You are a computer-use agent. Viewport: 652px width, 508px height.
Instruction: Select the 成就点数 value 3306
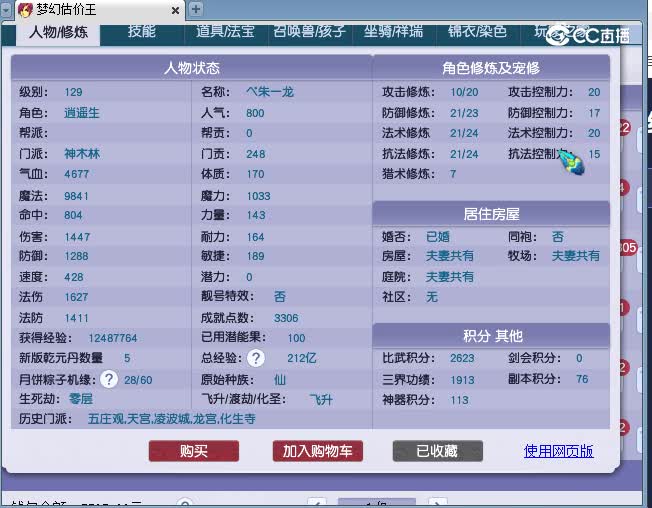(286, 318)
